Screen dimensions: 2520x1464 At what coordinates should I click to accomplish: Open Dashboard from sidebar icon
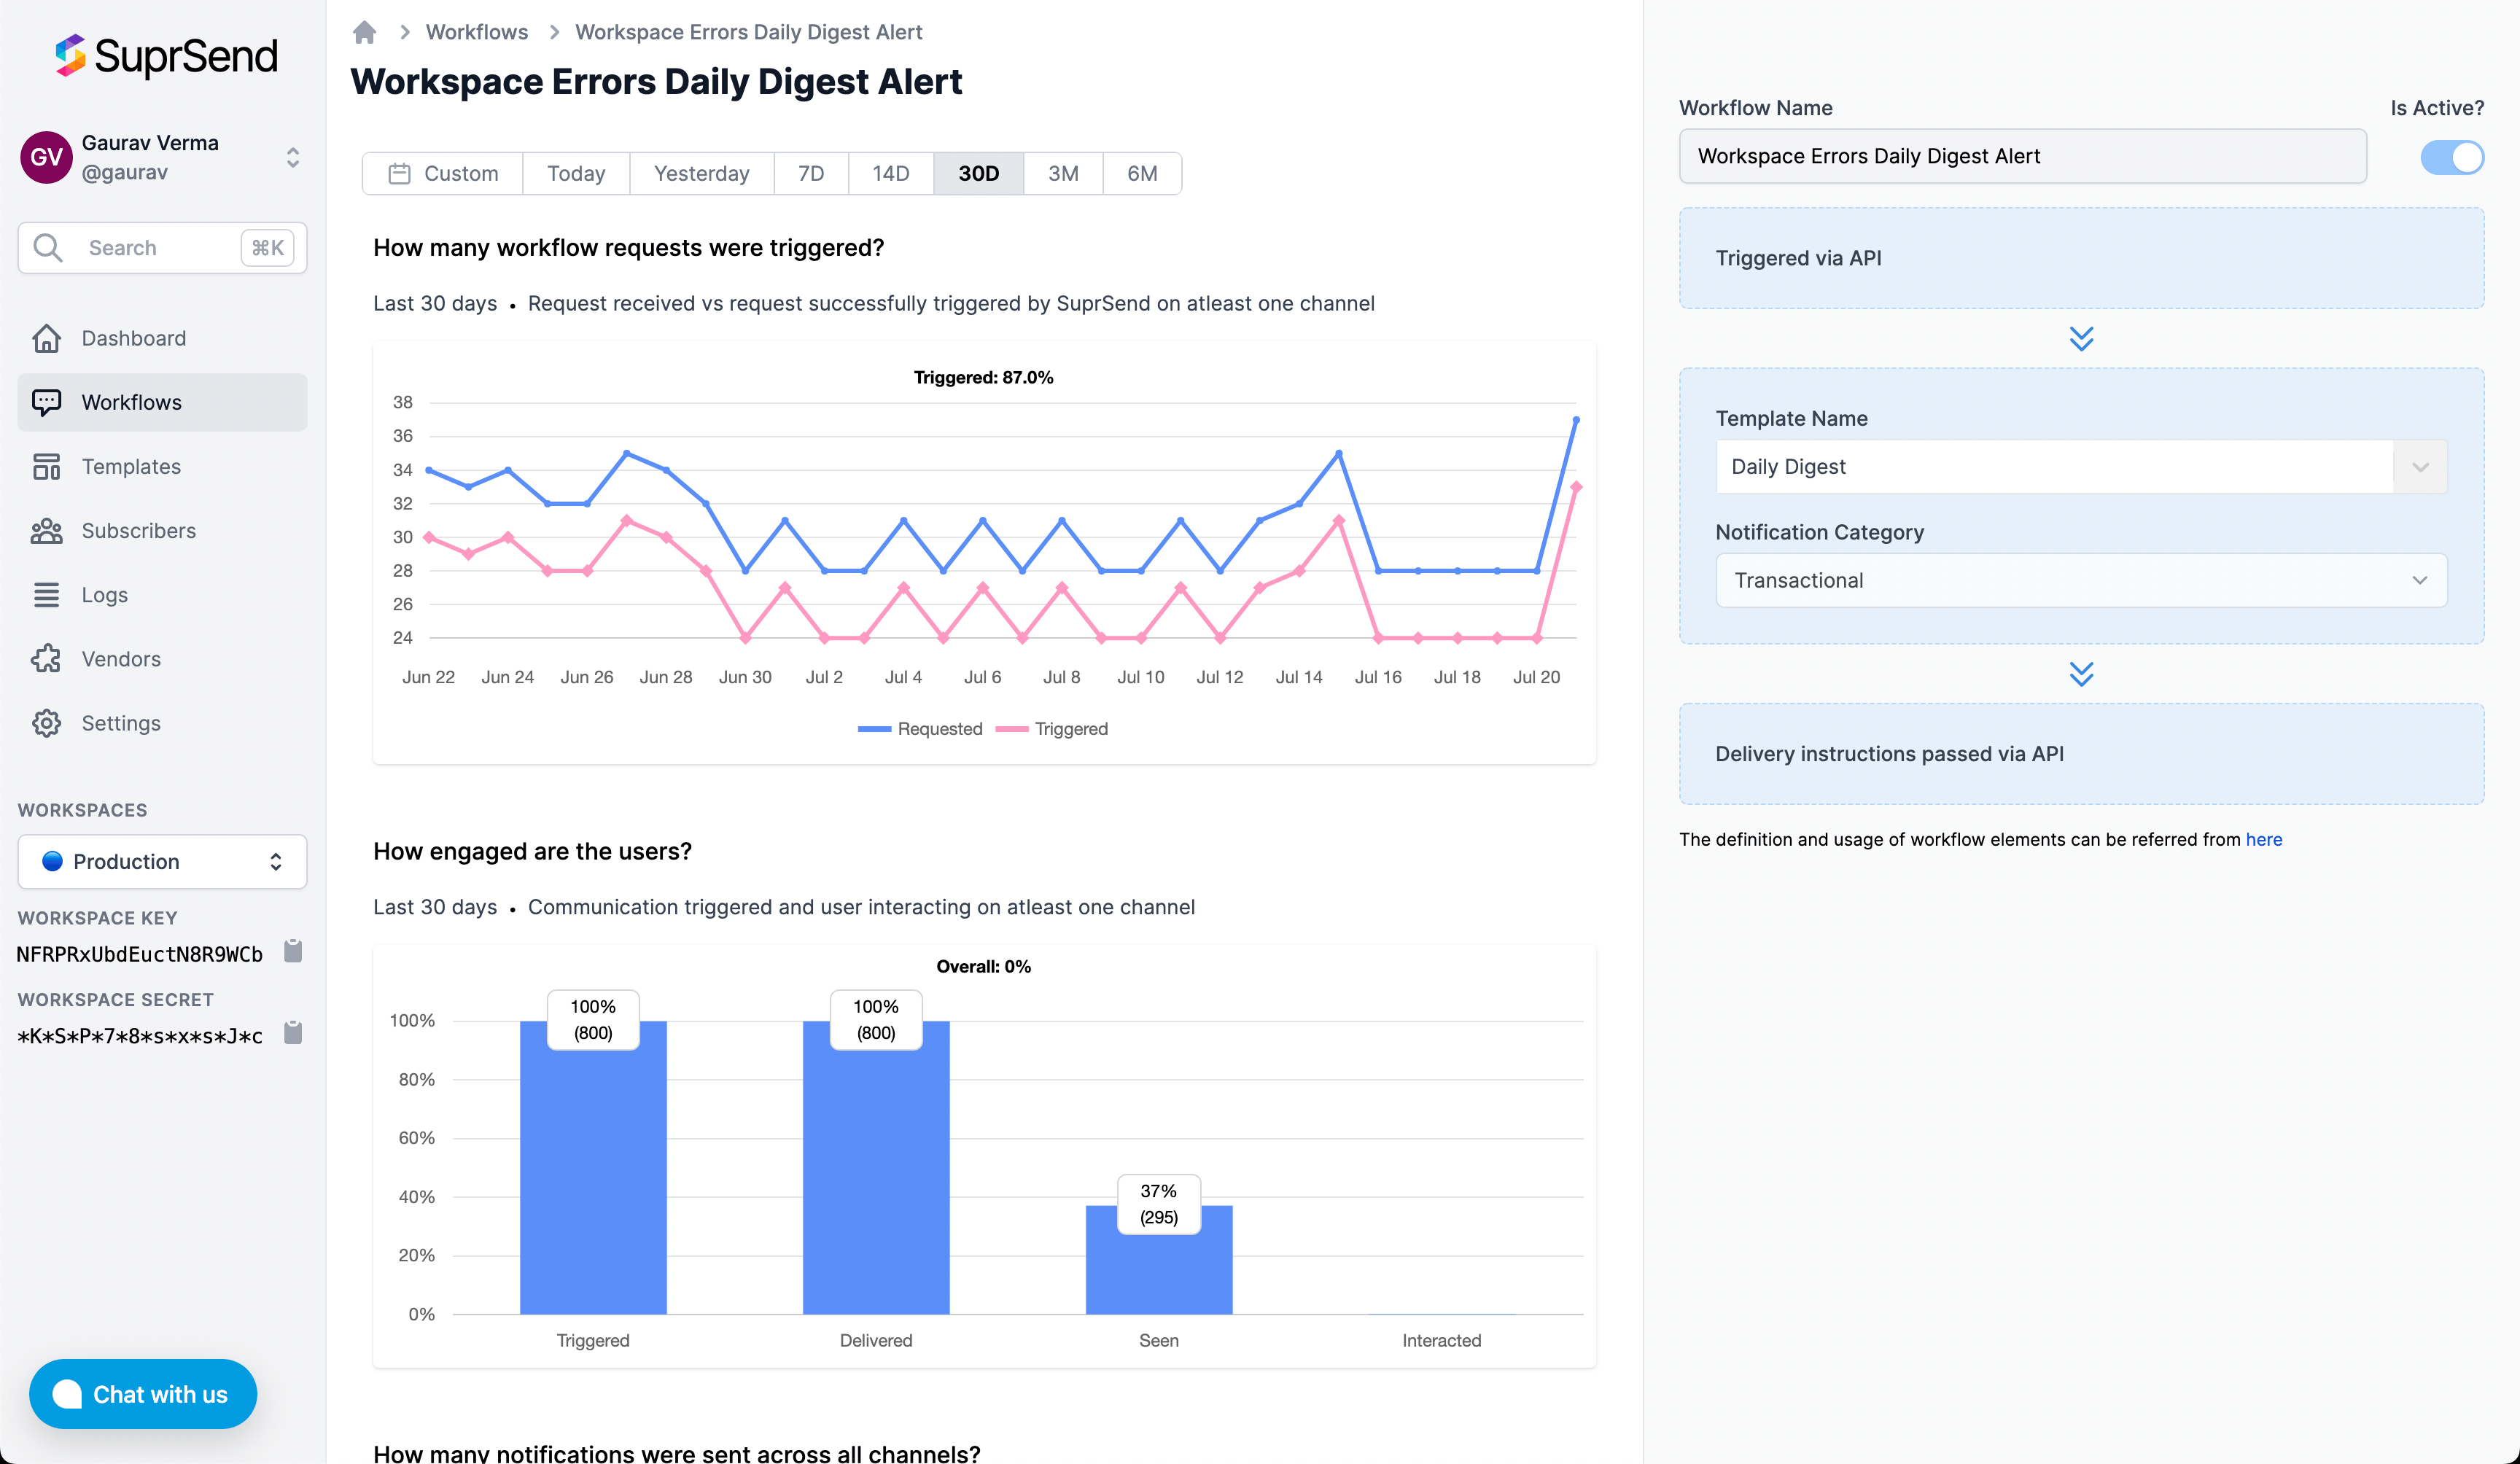point(46,338)
